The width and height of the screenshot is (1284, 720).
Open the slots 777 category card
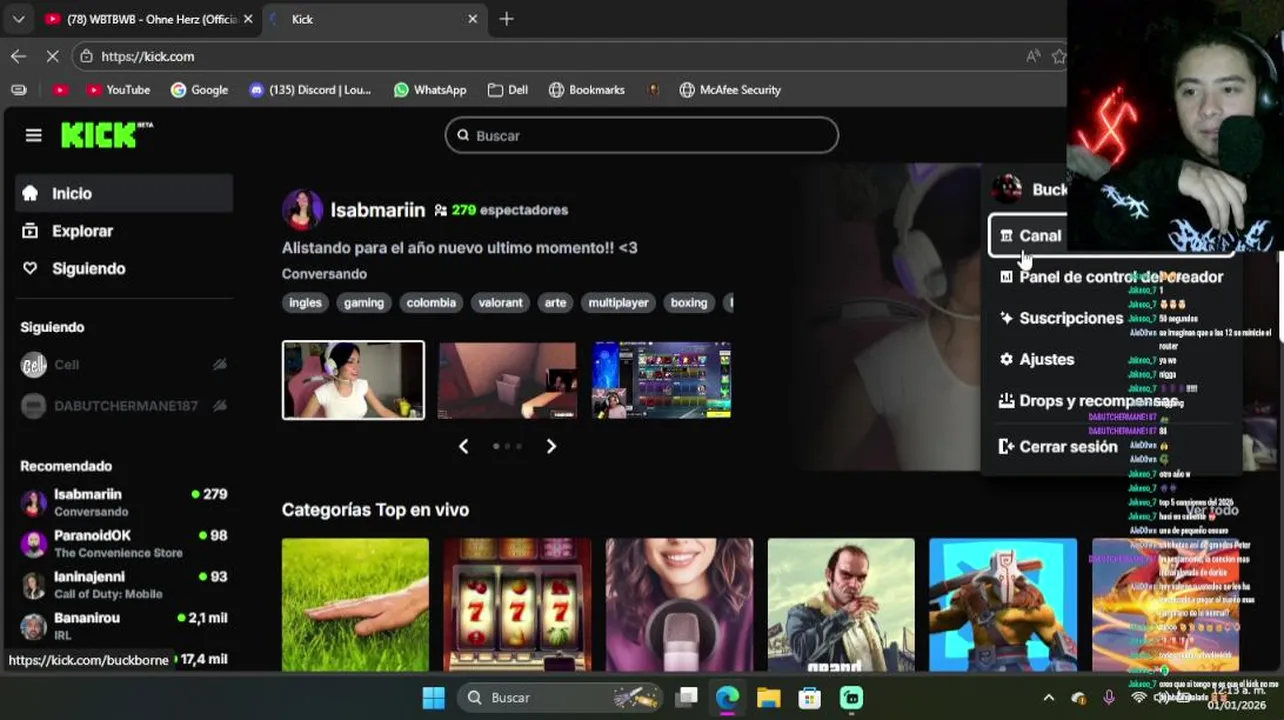click(x=517, y=605)
